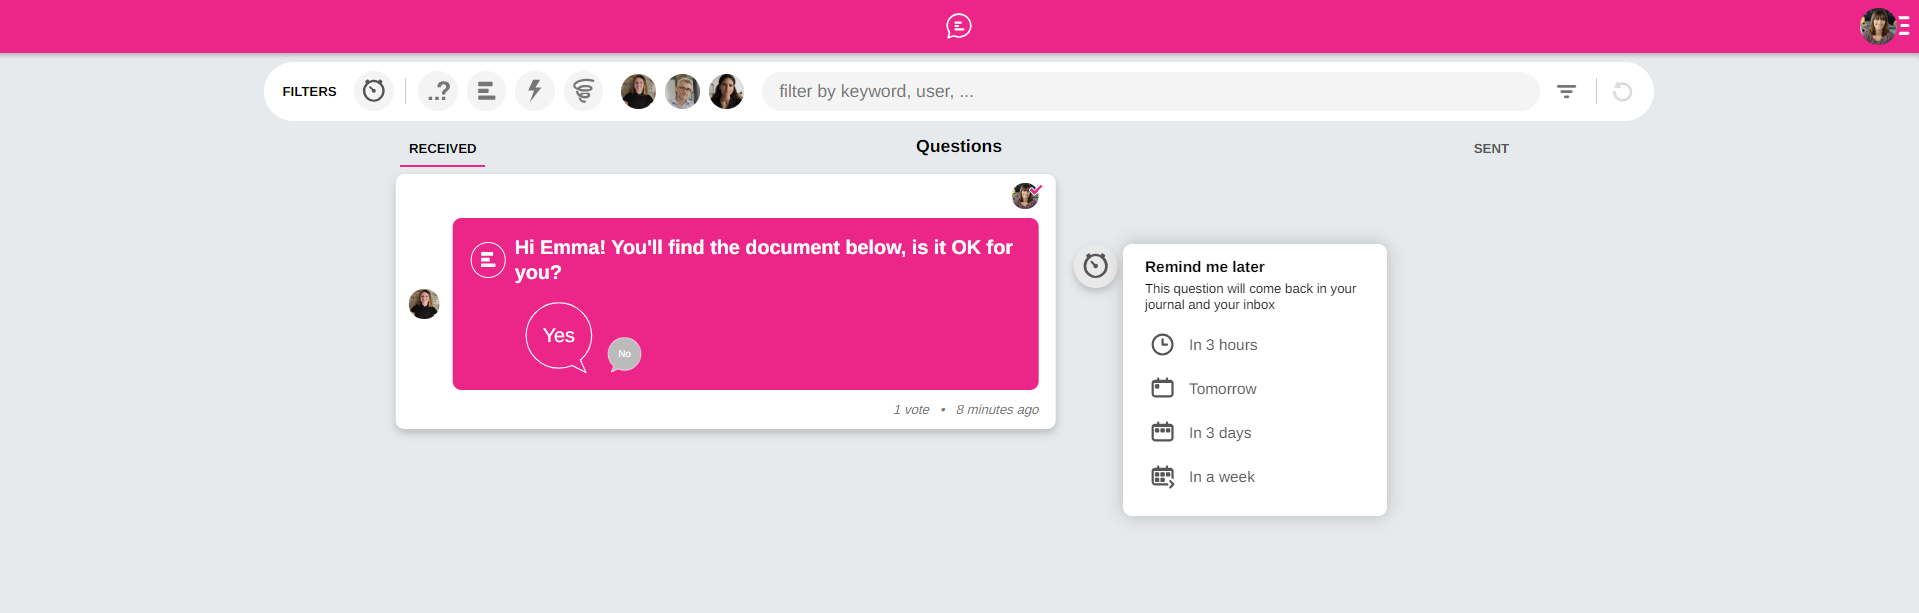Filter by first user avatar
This screenshot has width=1919, height=613.
[x=638, y=91]
